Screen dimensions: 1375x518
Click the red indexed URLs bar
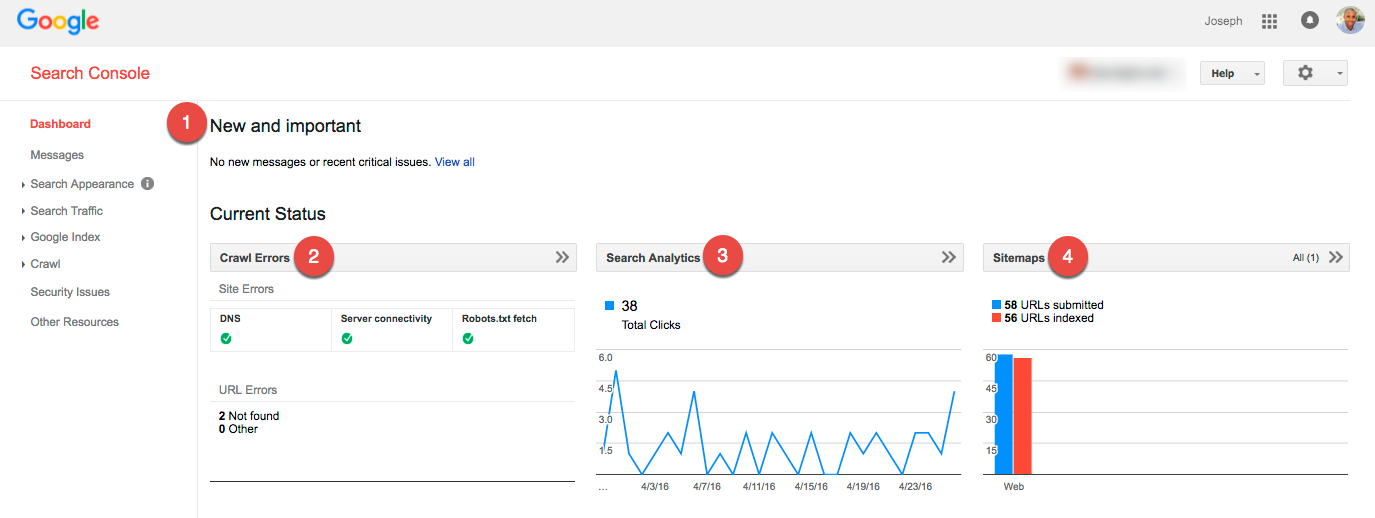tap(1022, 416)
